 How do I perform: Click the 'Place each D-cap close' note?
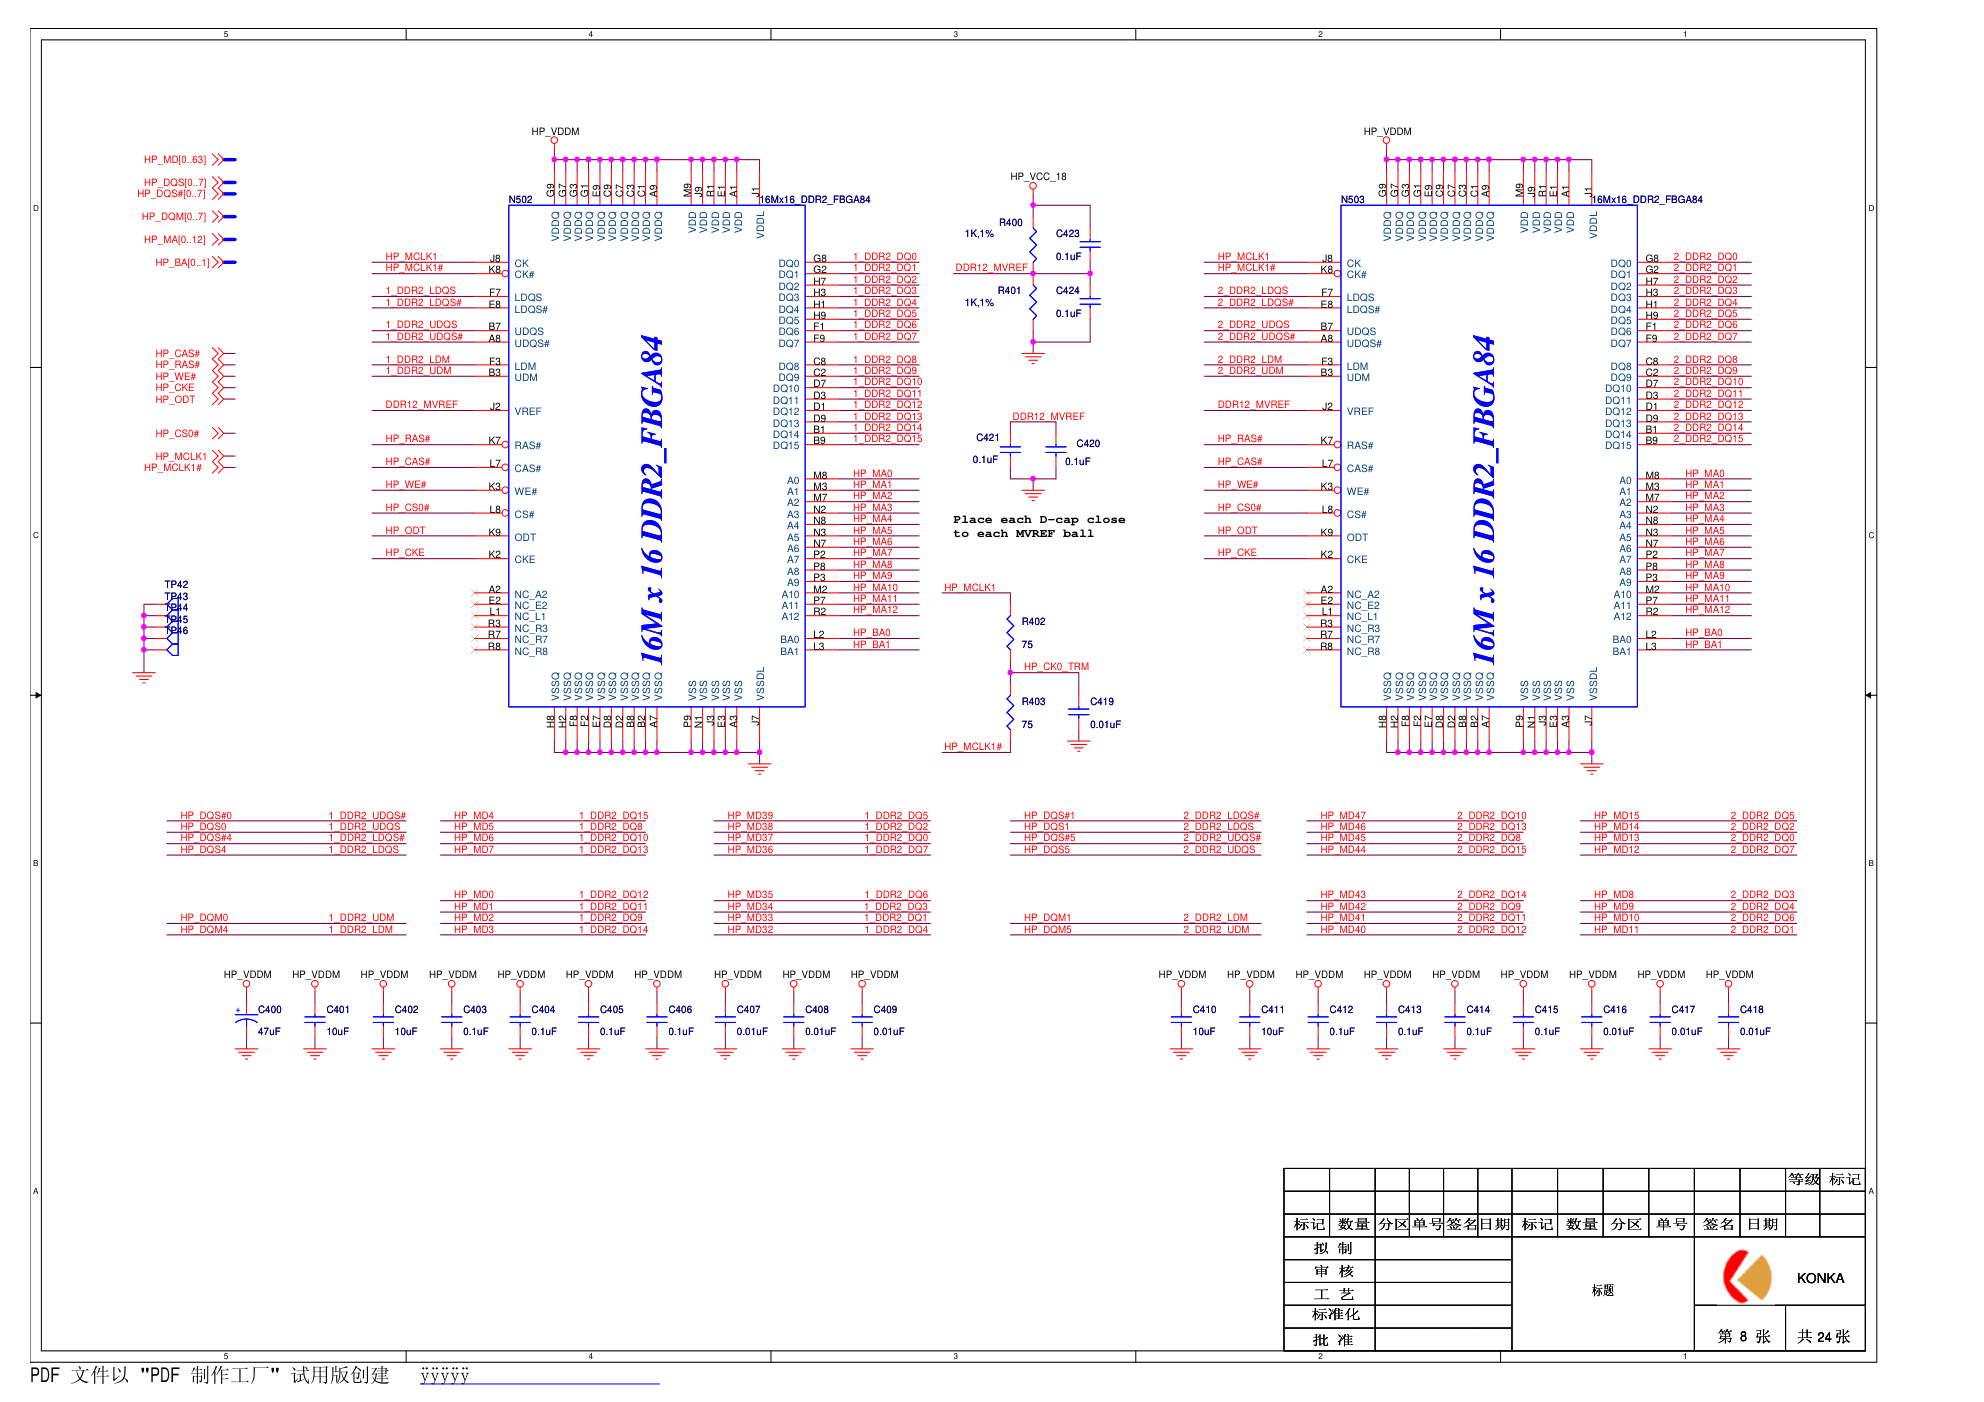point(1039,520)
